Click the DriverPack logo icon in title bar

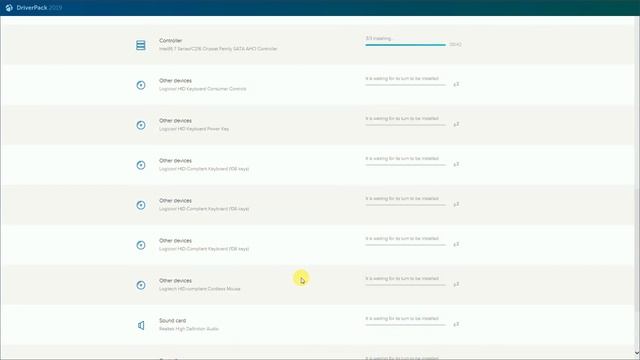(9, 8)
